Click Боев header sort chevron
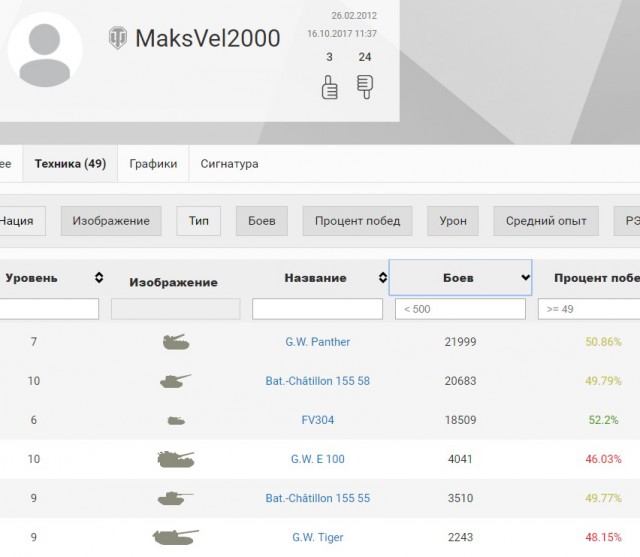This screenshot has width=640, height=557. pos(526,277)
